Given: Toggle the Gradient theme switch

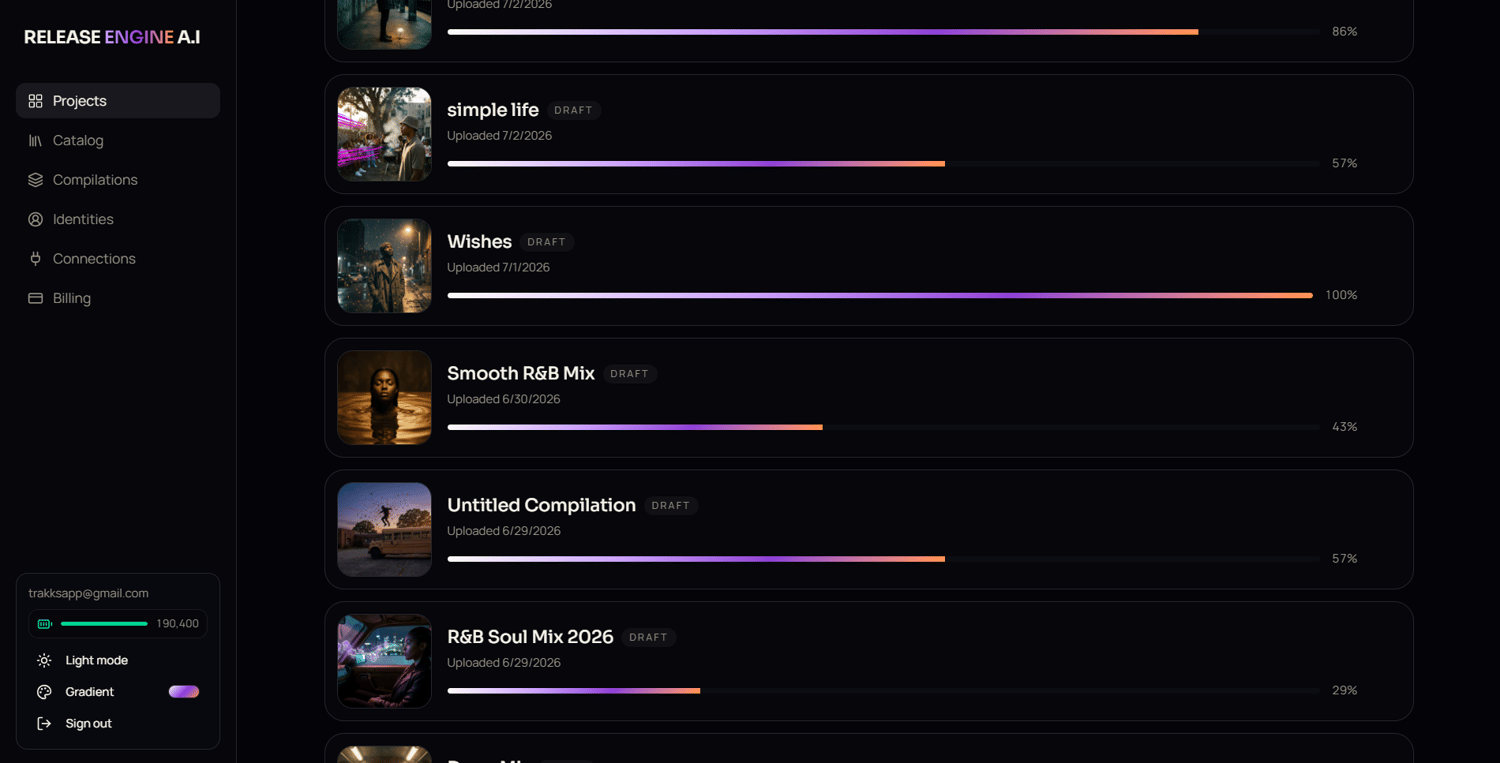Looking at the screenshot, I should 184,692.
